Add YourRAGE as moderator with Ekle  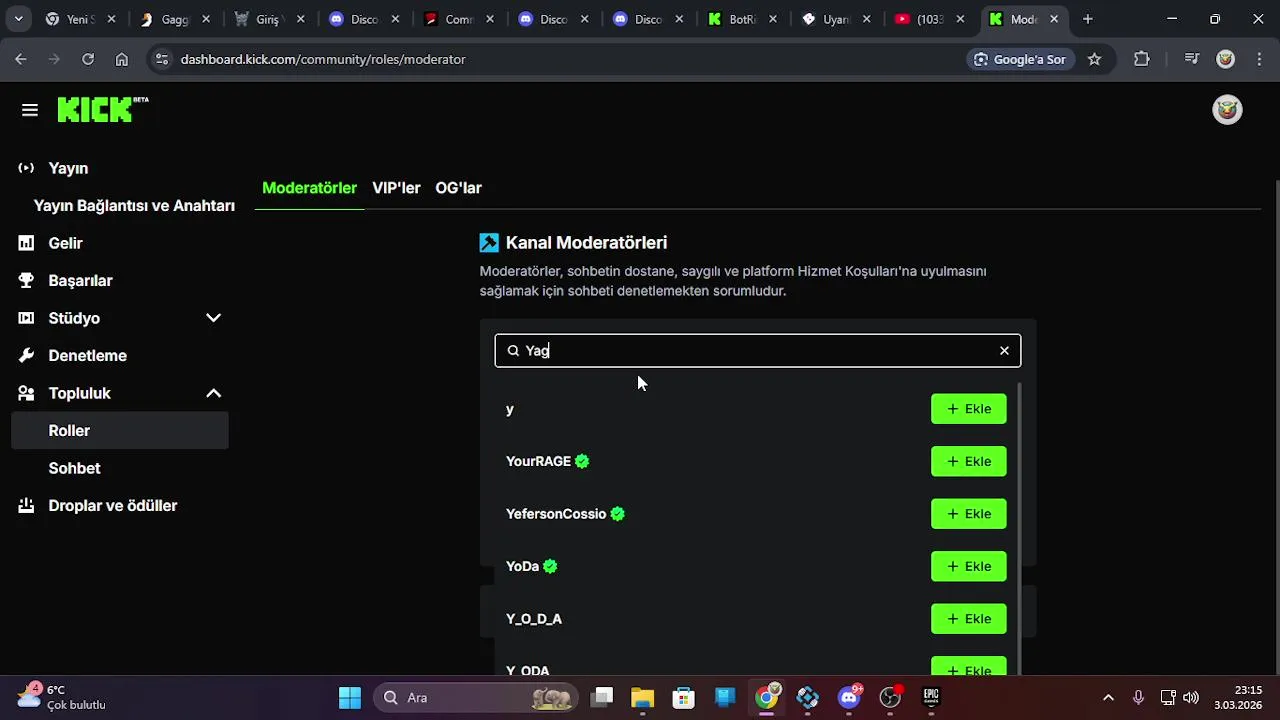(x=968, y=461)
